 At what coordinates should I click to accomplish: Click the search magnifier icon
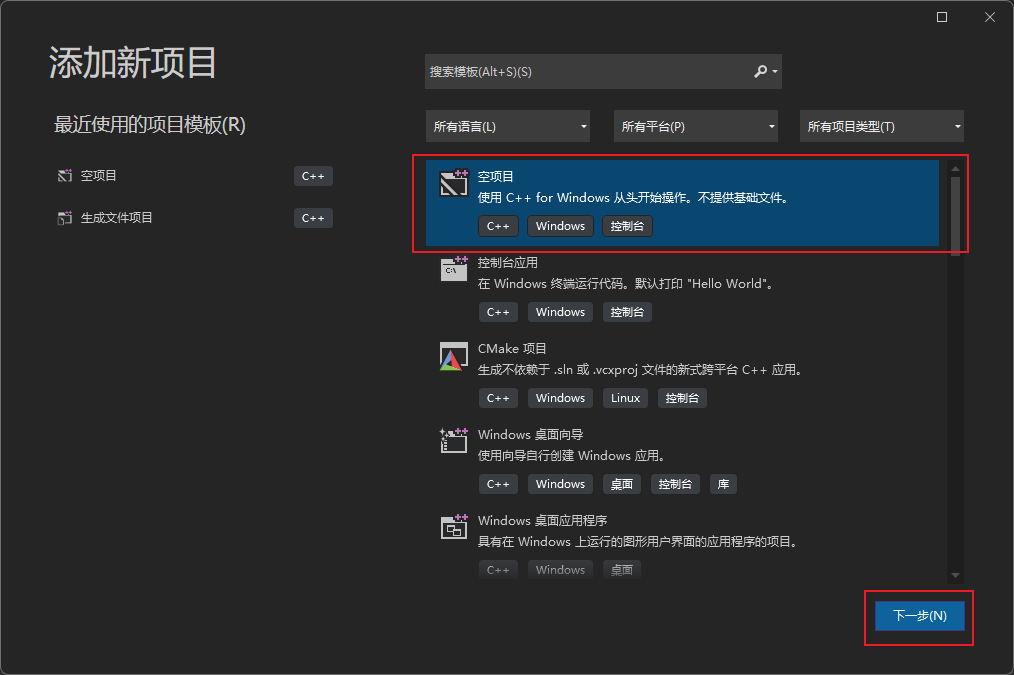tap(761, 72)
